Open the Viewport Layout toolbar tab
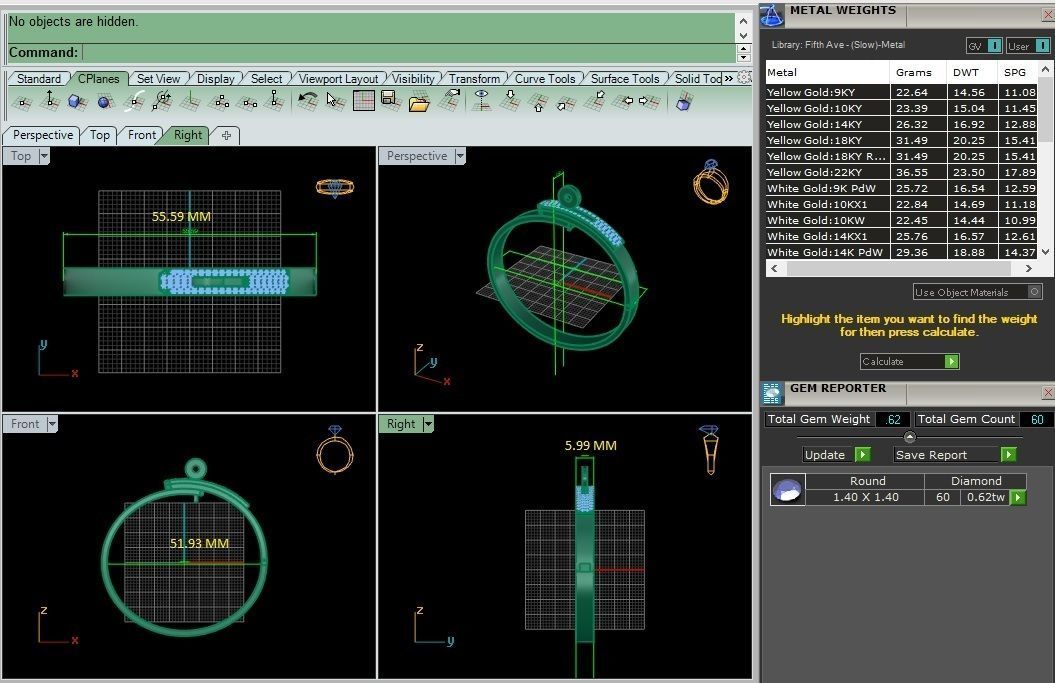1055x683 pixels. pos(338,79)
